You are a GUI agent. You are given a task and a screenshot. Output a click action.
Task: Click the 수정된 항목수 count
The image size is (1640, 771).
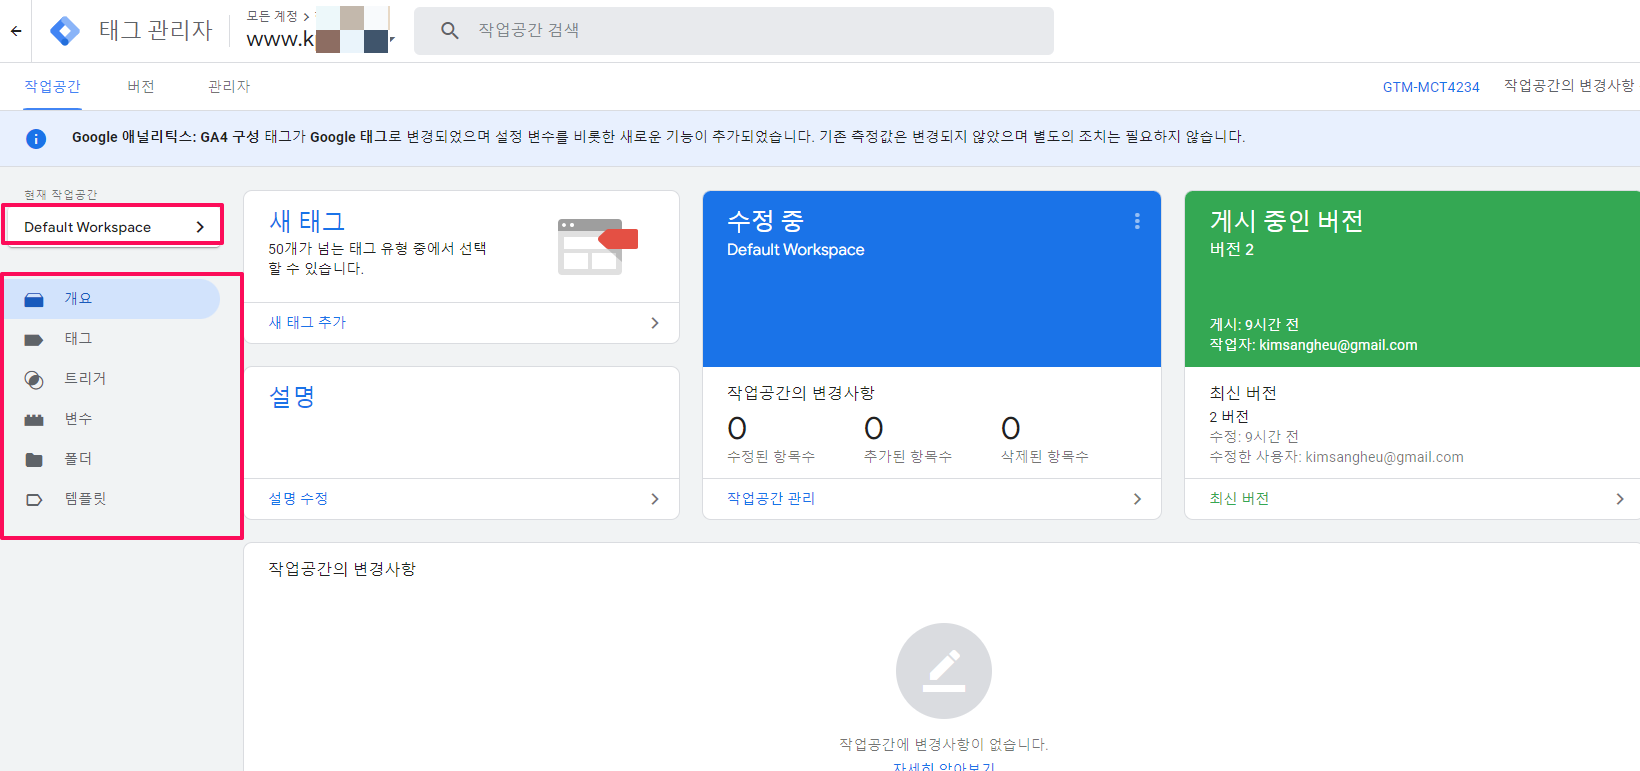pyautogui.click(x=737, y=429)
